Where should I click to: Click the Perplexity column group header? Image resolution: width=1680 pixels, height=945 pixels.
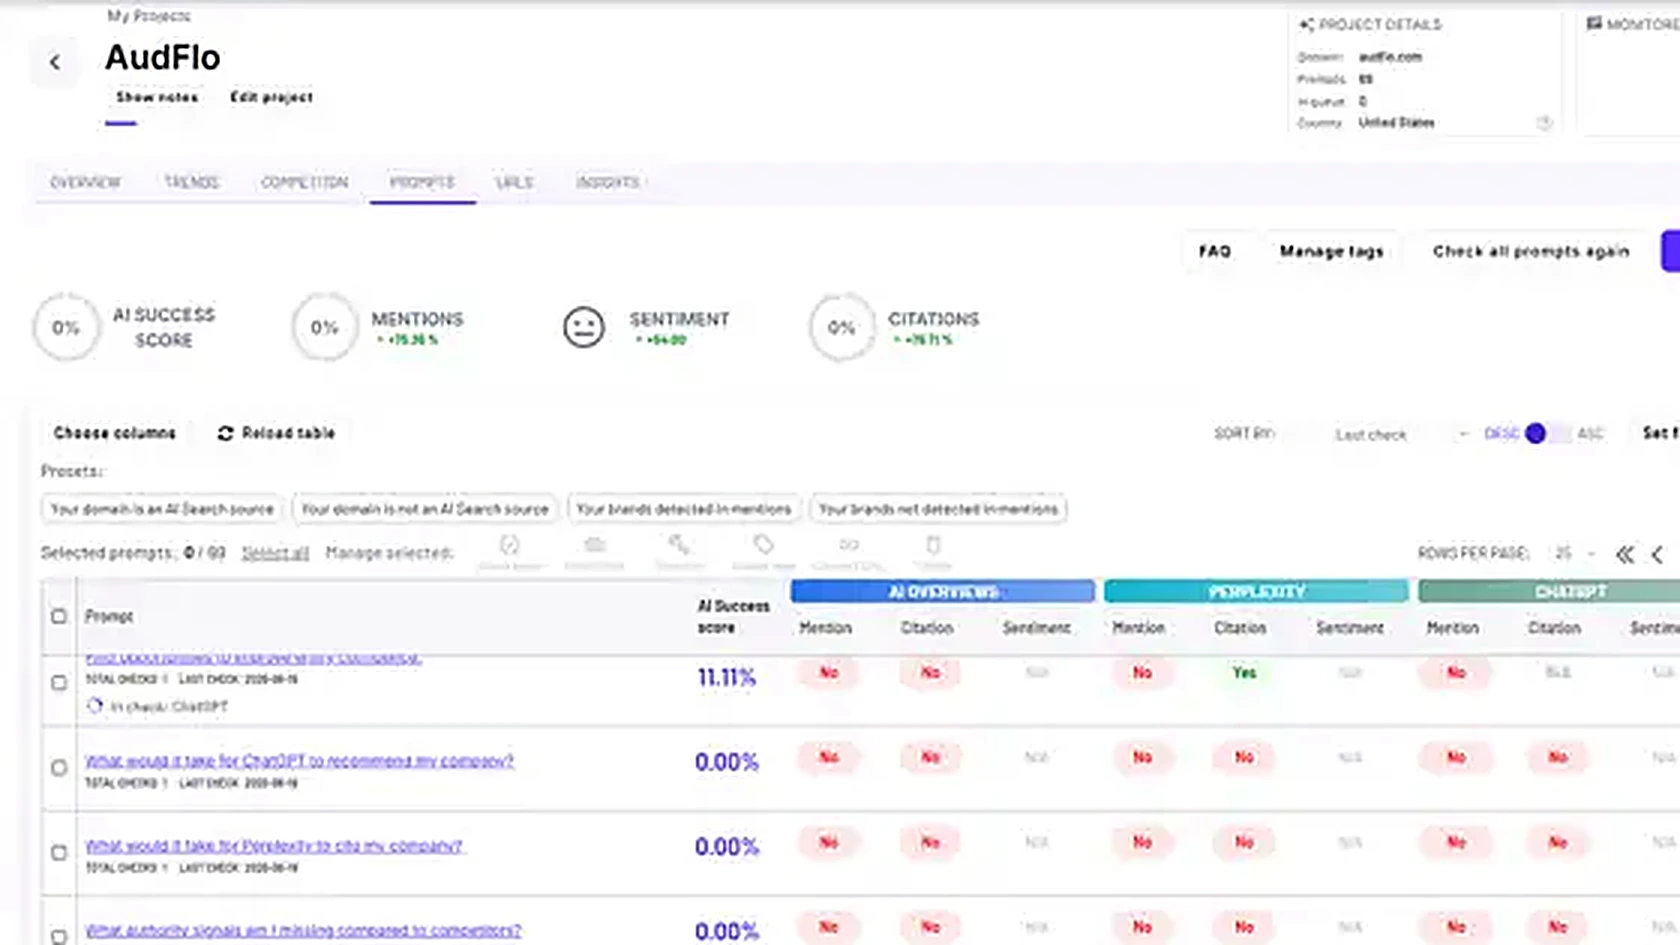tap(1256, 592)
